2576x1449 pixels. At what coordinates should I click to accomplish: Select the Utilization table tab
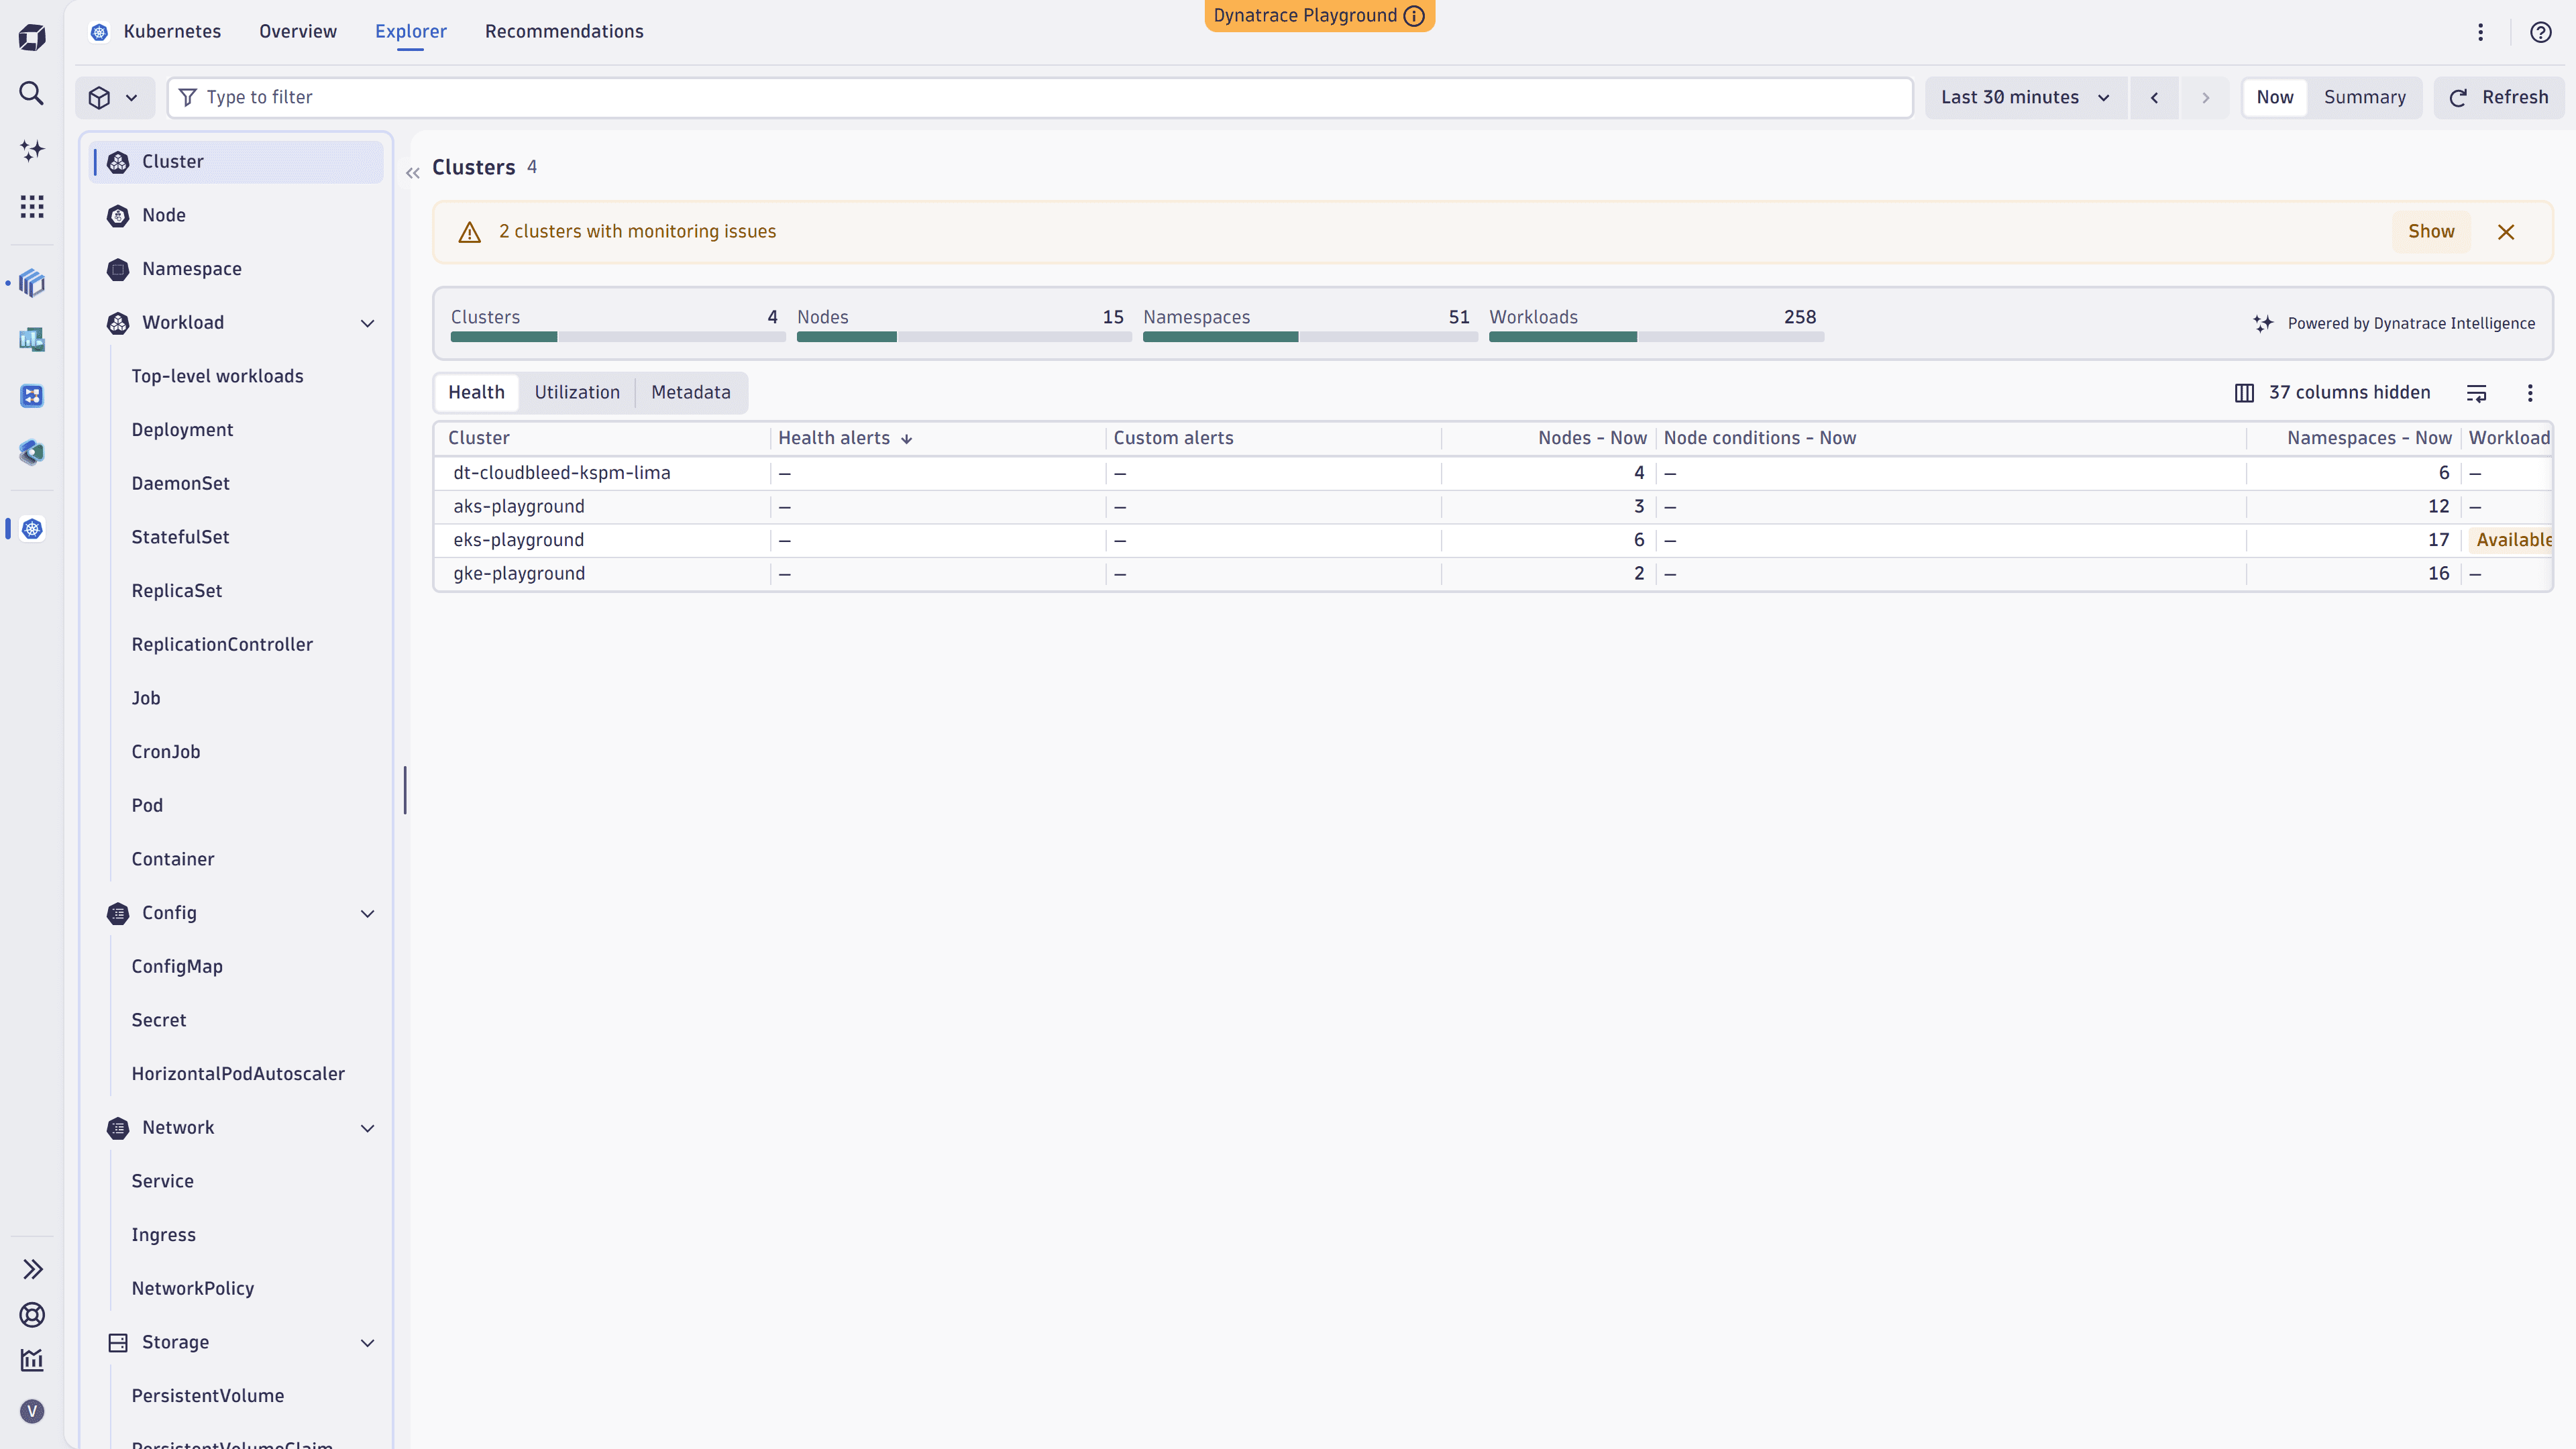[577, 392]
